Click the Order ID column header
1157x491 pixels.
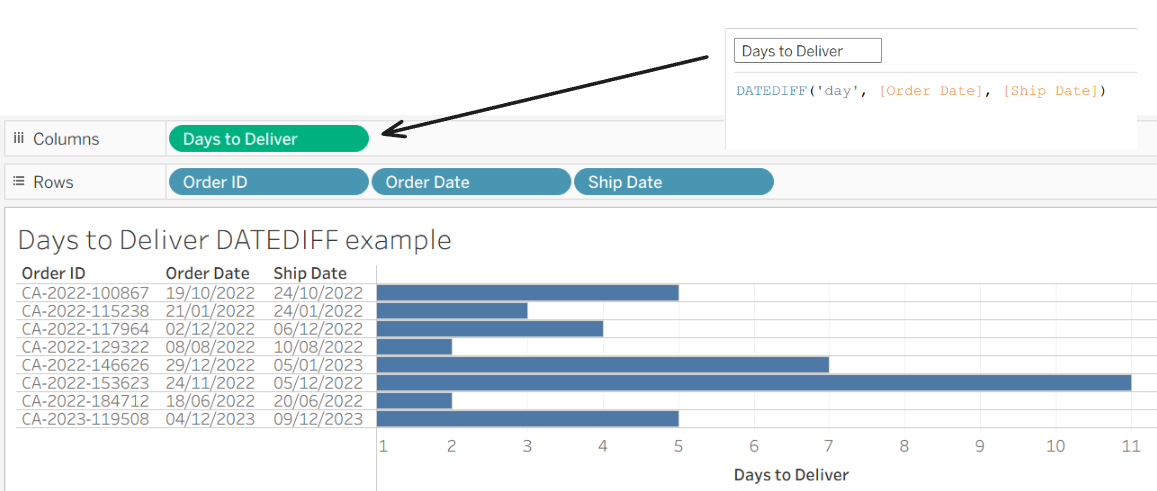[53, 273]
